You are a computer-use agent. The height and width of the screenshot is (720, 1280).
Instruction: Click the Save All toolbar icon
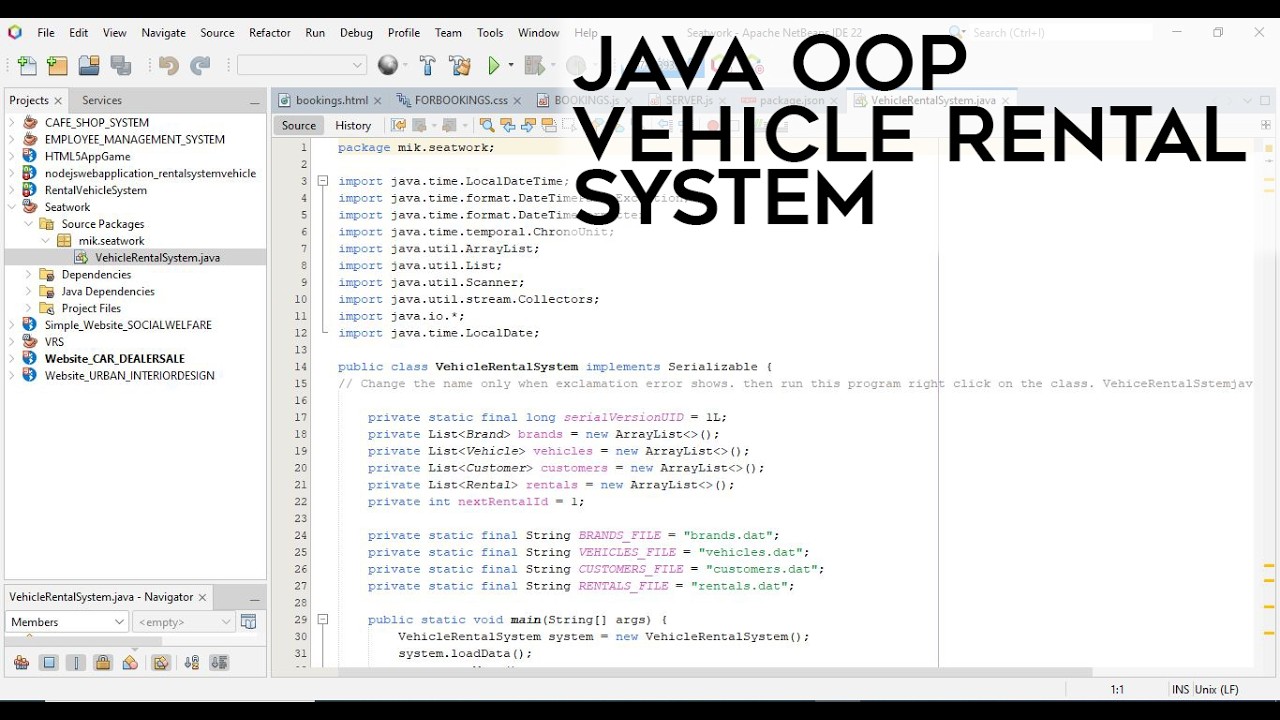coord(121,66)
